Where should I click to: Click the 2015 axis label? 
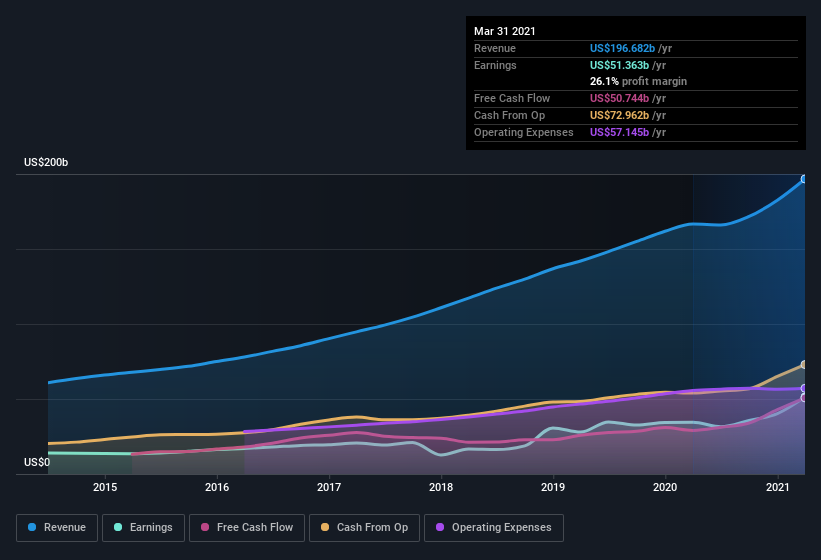(105, 487)
